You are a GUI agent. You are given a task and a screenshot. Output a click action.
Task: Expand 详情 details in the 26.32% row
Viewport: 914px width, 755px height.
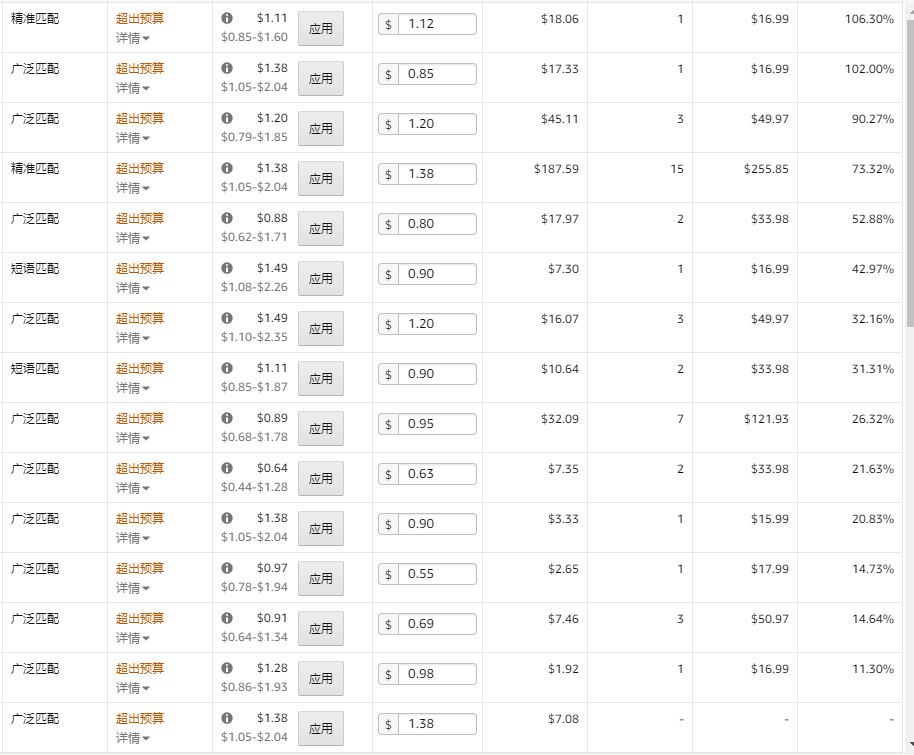click(x=132, y=438)
